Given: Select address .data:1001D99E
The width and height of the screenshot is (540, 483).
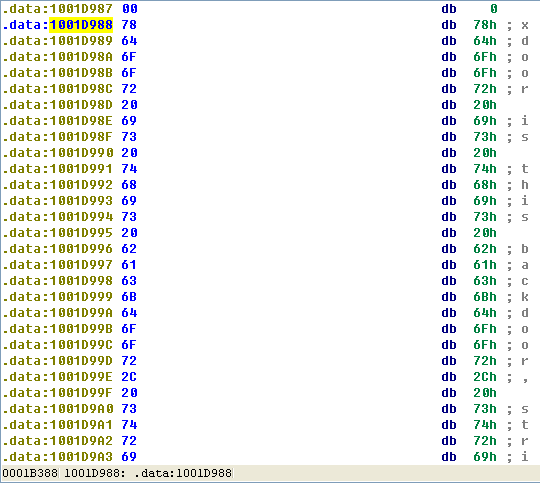Looking at the screenshot, I should coord(58,377).
